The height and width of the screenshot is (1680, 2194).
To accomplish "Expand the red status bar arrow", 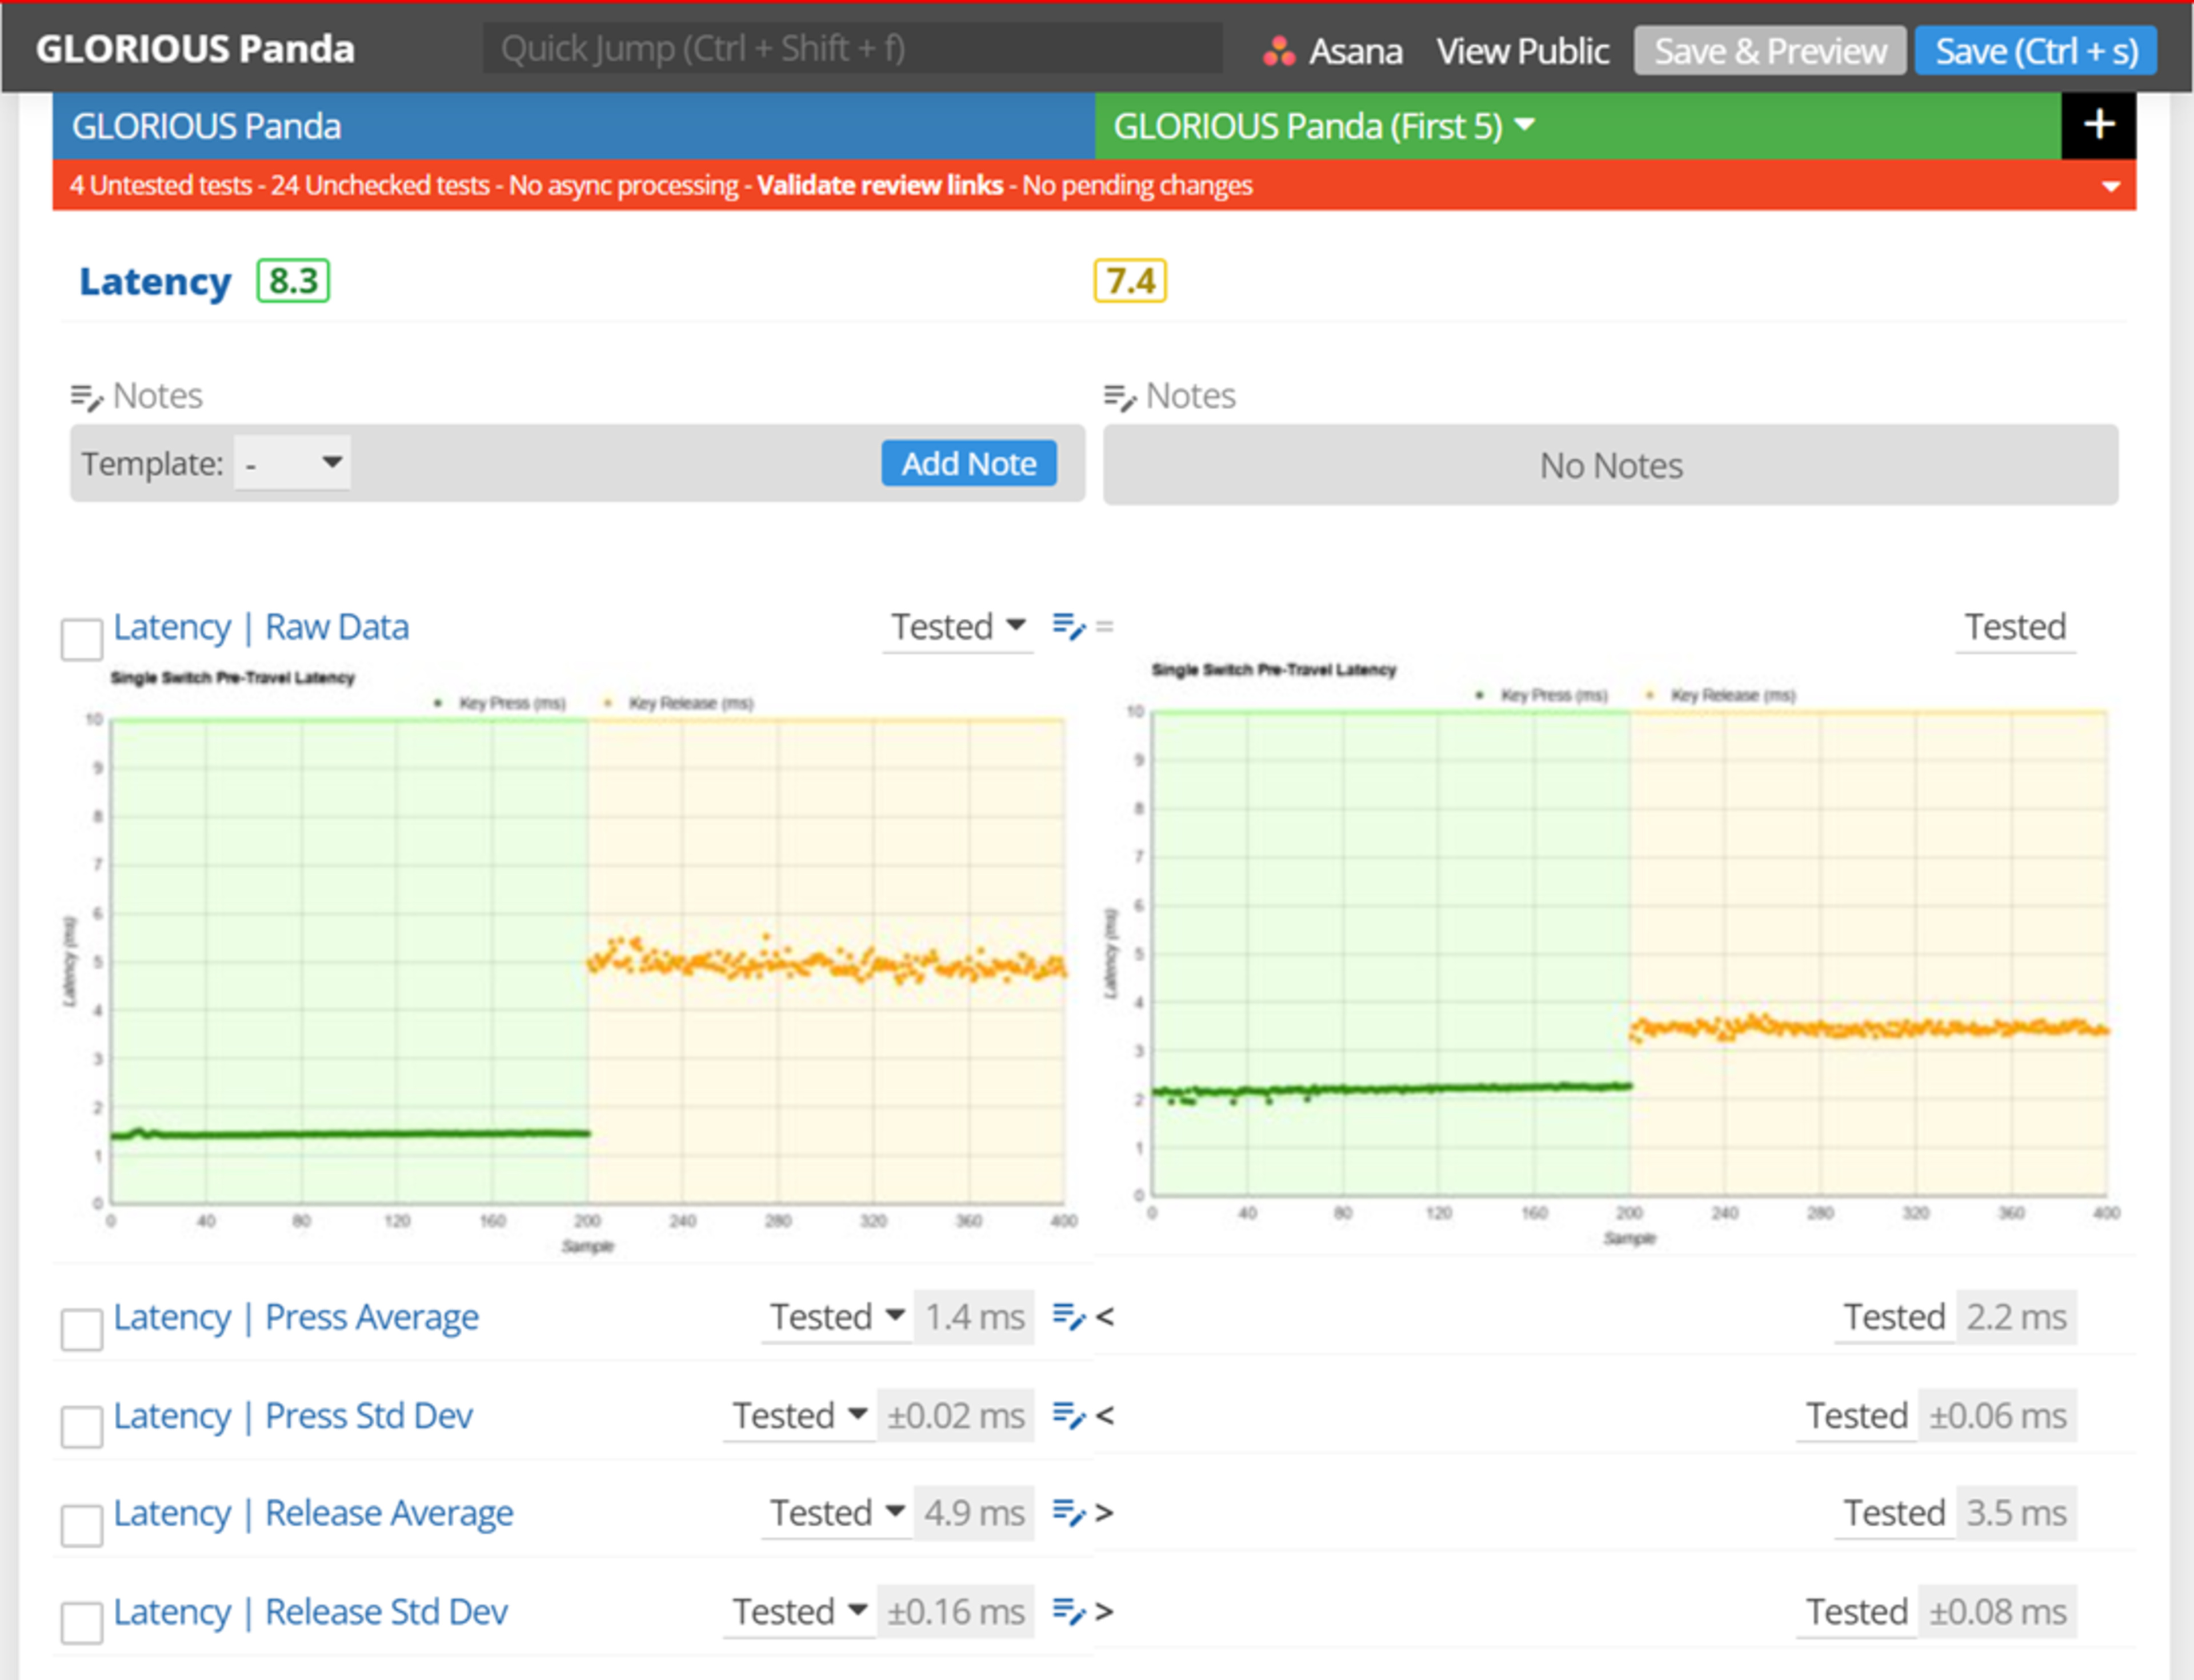I will 2110,186.
